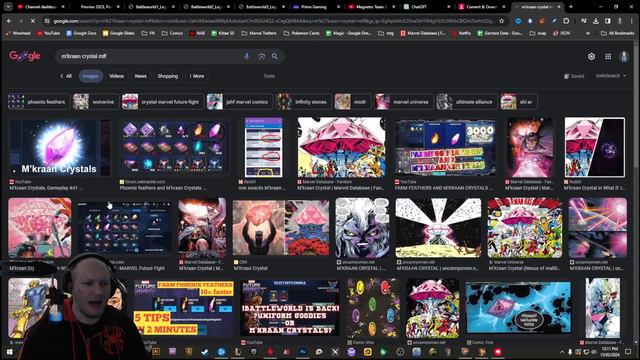Click the magnifier search icon in search box
Viewport: 640px width, 360px height.
pos(275,56)
